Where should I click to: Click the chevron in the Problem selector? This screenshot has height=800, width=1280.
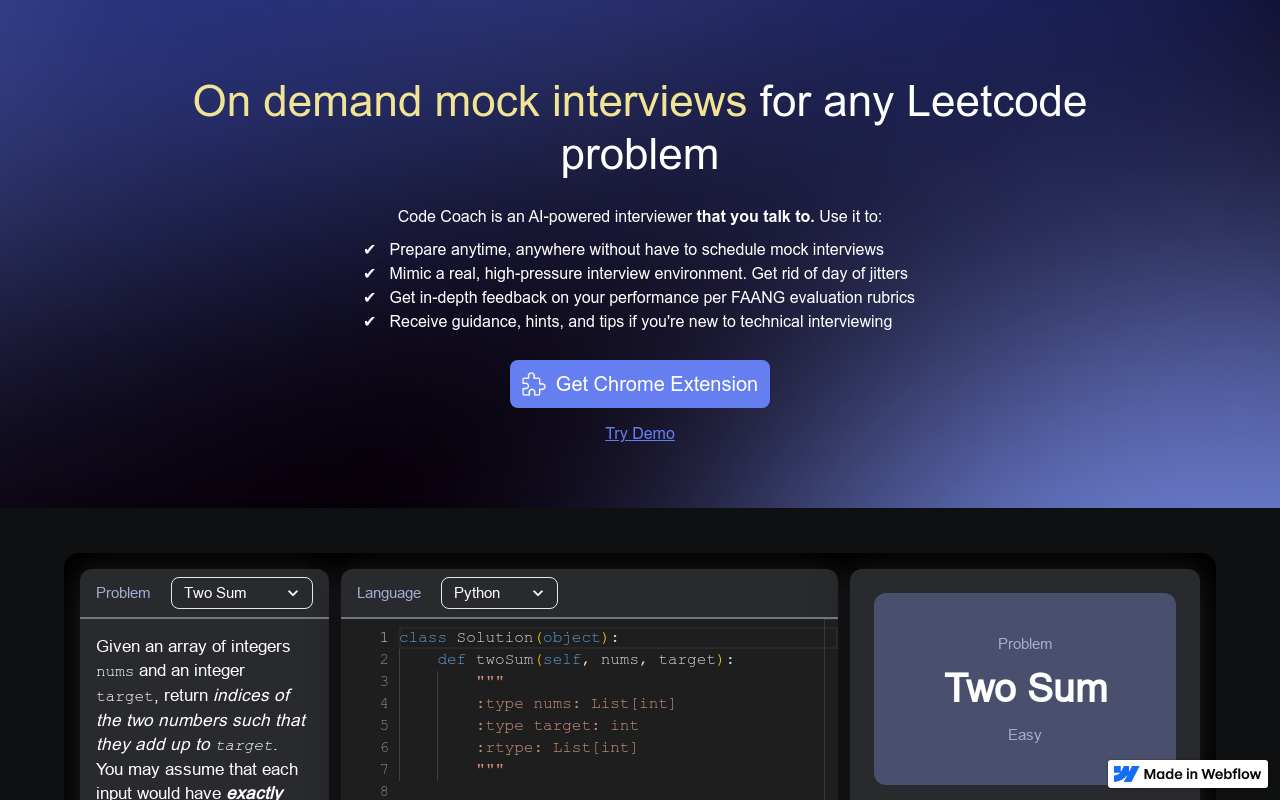point(293,593)
